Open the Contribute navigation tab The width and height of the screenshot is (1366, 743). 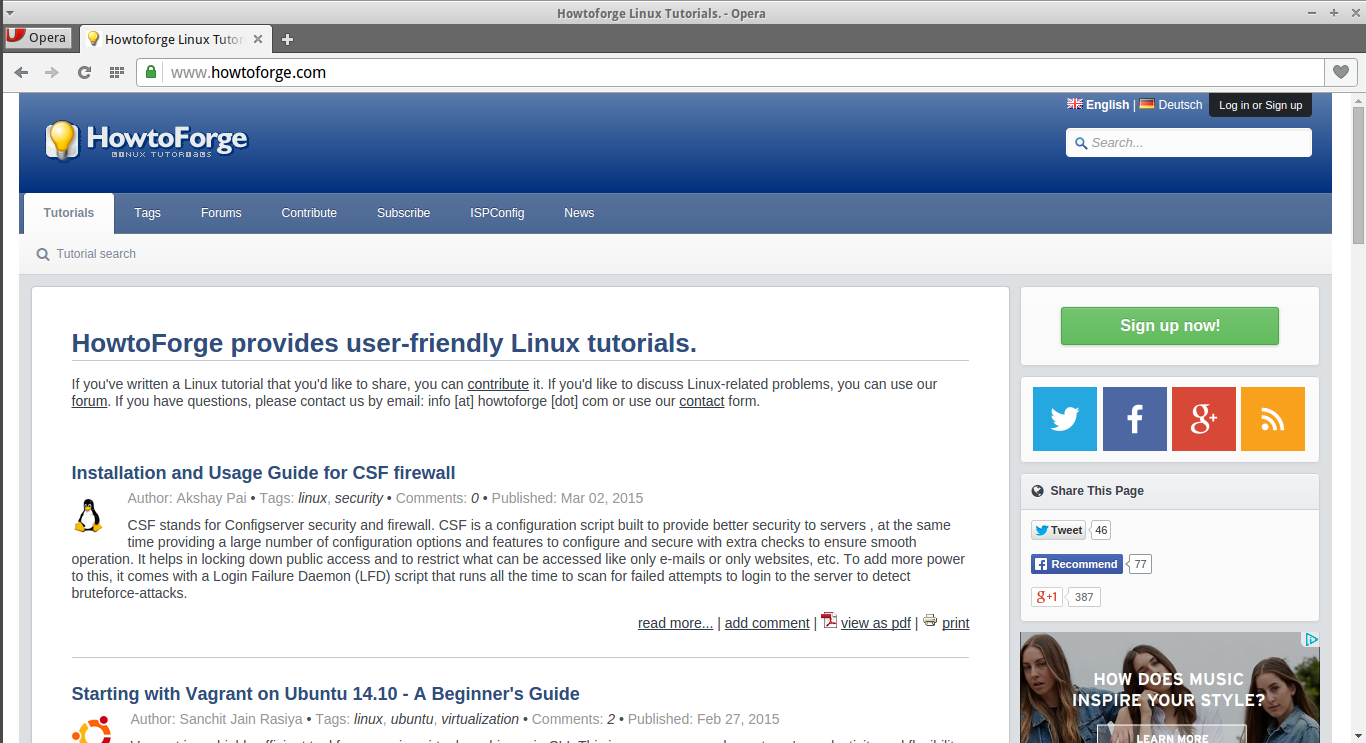click(x=309, y=213)
